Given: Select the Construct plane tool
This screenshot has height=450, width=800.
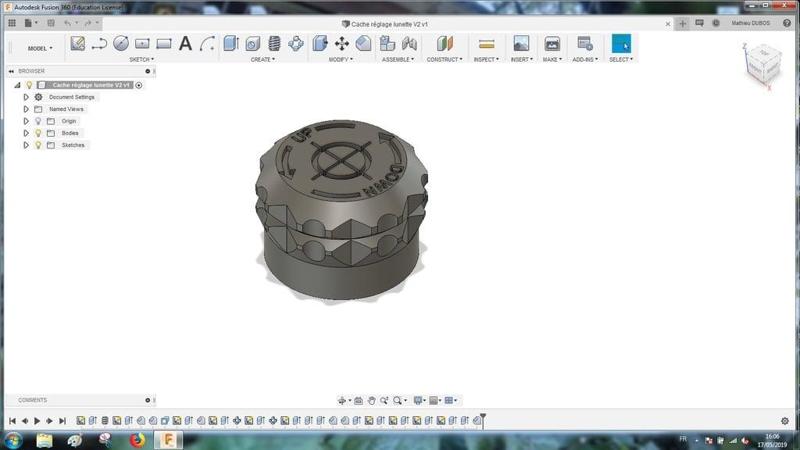Looking at the screenshot, I should pyautogui.click(x=444, y=44).
